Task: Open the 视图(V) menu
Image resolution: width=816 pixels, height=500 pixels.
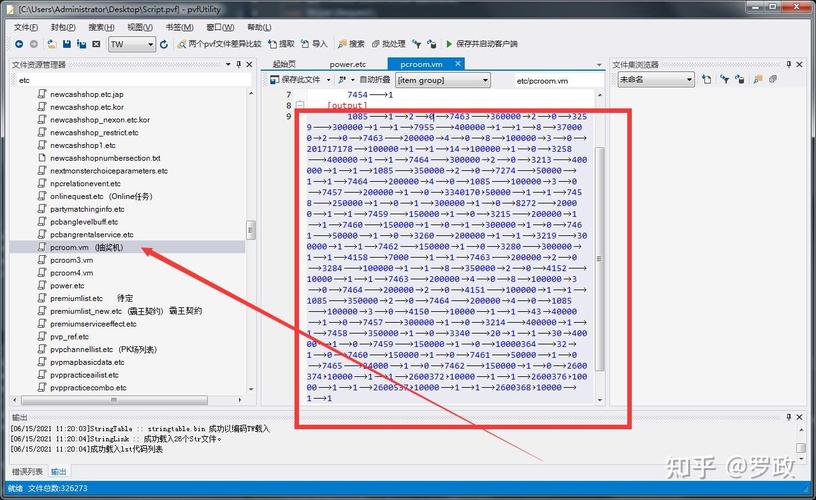Action: 140,27
